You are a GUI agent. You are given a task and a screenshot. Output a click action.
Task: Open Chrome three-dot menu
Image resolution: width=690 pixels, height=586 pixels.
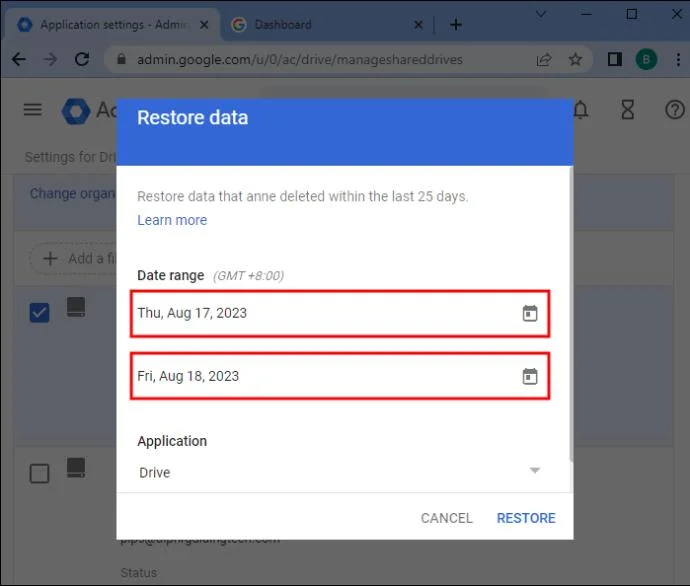[x=678, y=59]
